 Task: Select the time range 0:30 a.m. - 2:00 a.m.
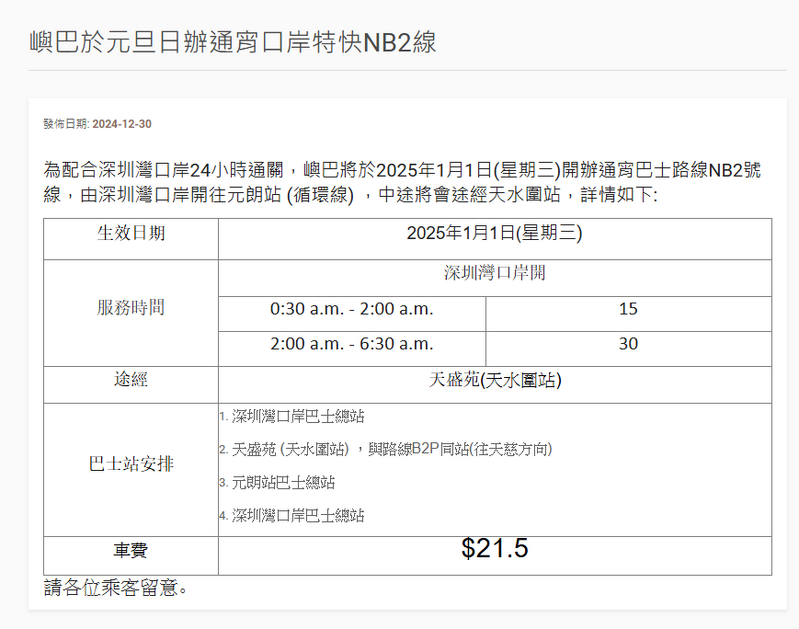coord(352,309)
